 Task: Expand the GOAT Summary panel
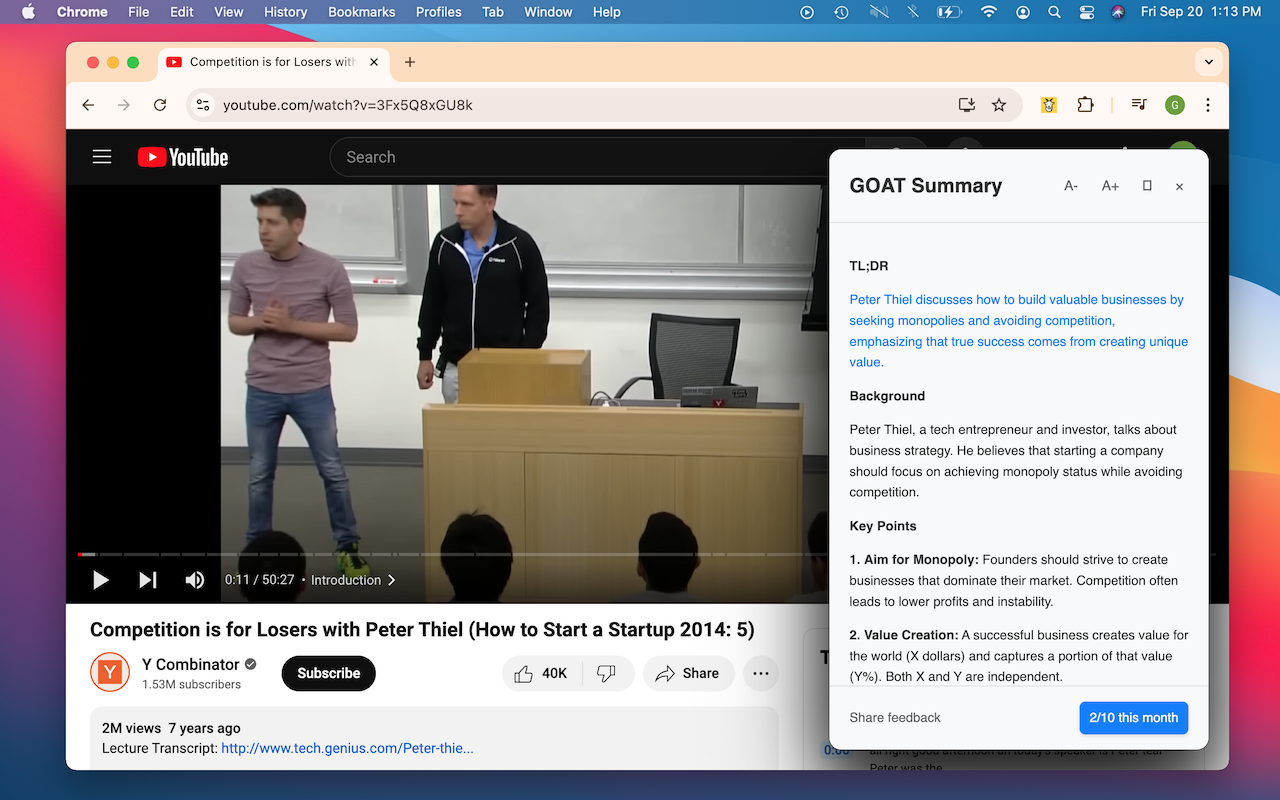(x=1147, y=186)
